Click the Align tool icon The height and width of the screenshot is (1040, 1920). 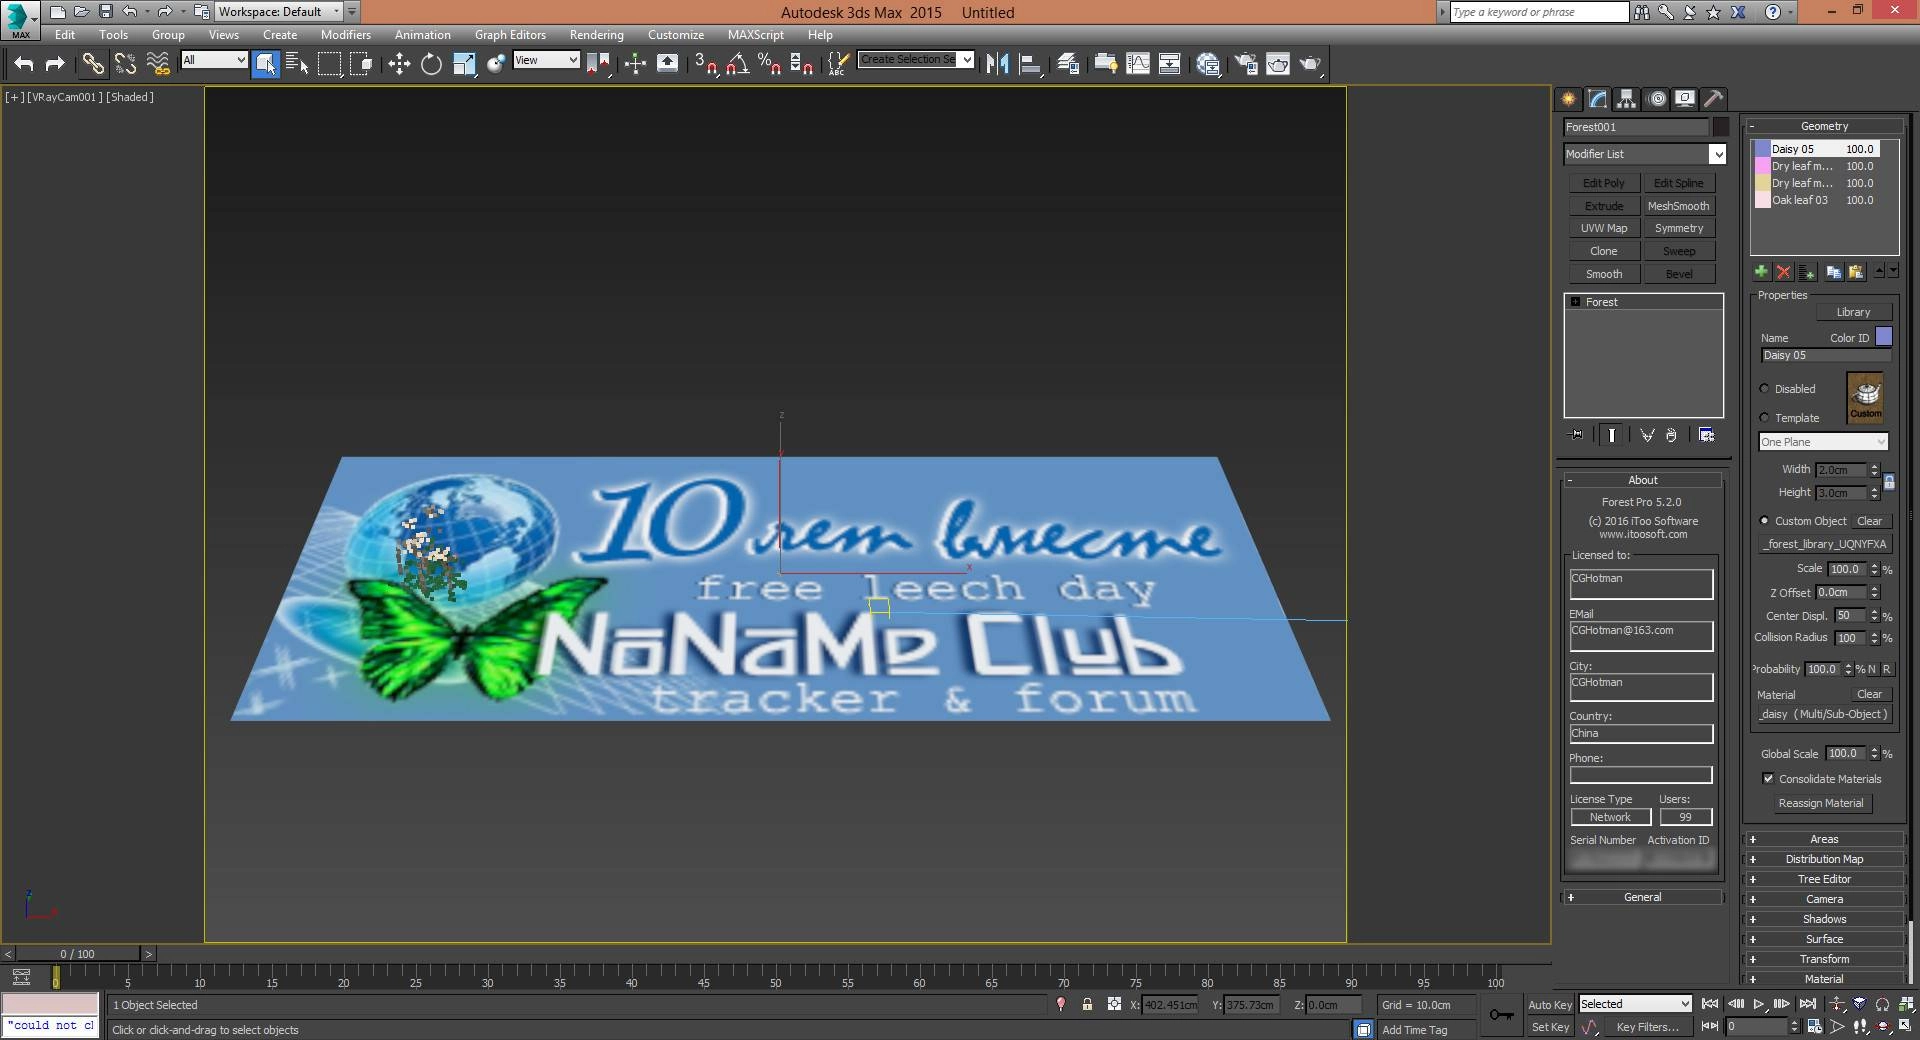[x=1030, y=64]
